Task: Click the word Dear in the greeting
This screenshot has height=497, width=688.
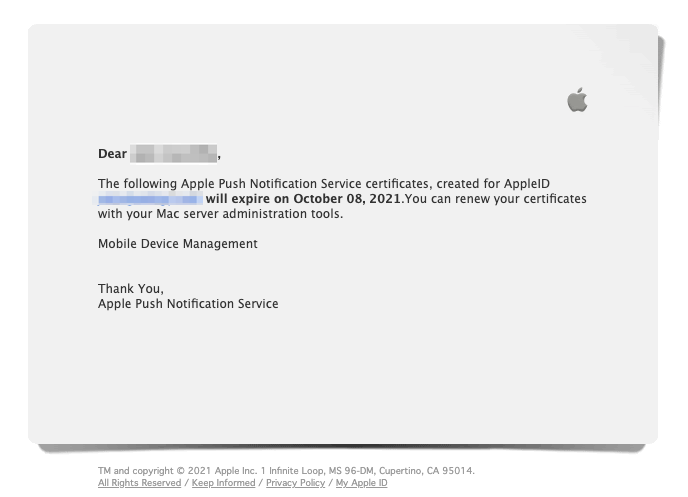Action: (x=112, y=154)
